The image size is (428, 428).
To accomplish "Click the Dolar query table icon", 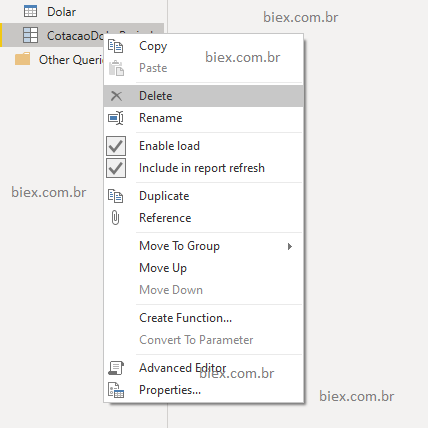I will pos(30,12).
